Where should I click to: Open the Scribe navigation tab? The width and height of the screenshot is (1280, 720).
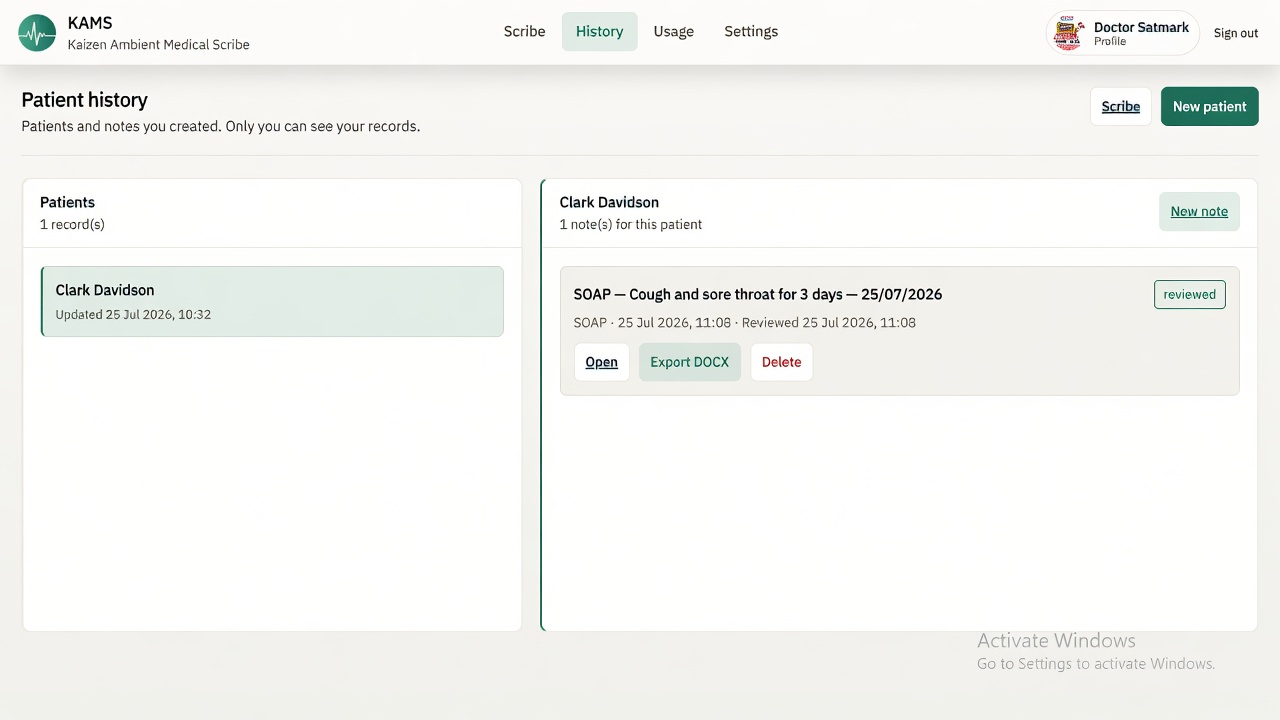pos(524,31)
